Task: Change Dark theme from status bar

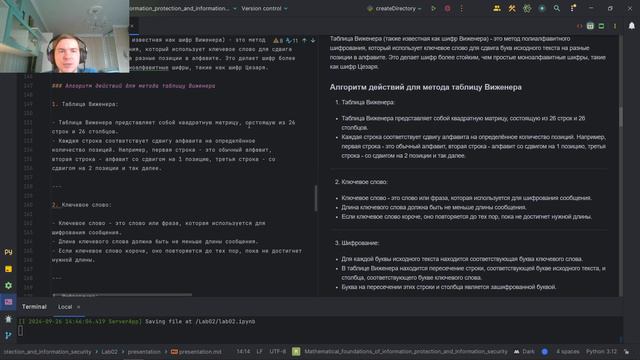Action: pos(524,351)
